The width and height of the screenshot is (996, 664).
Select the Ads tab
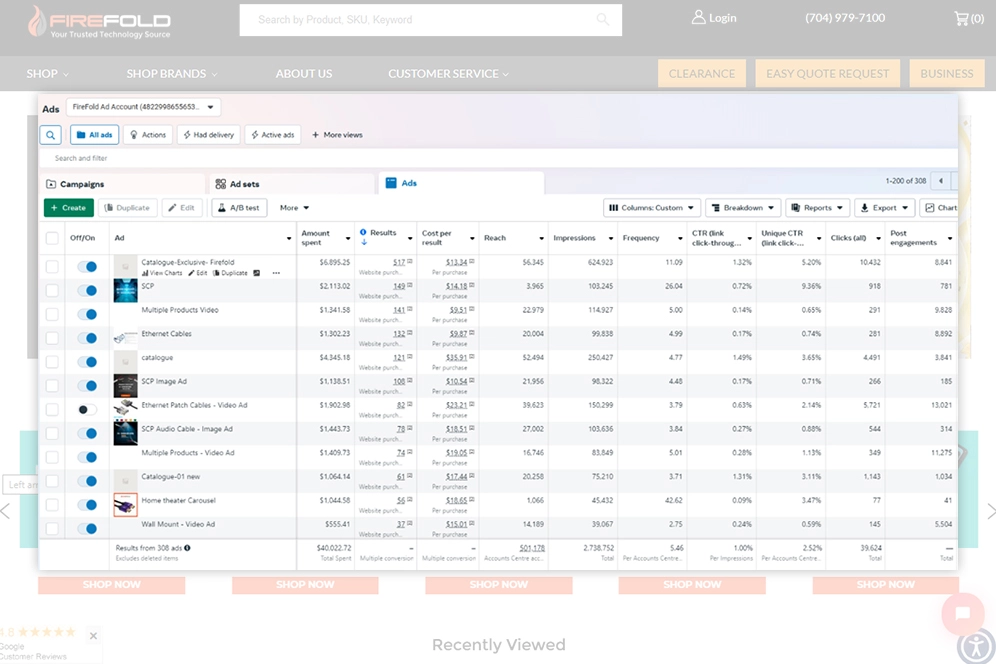click(462, 183)
